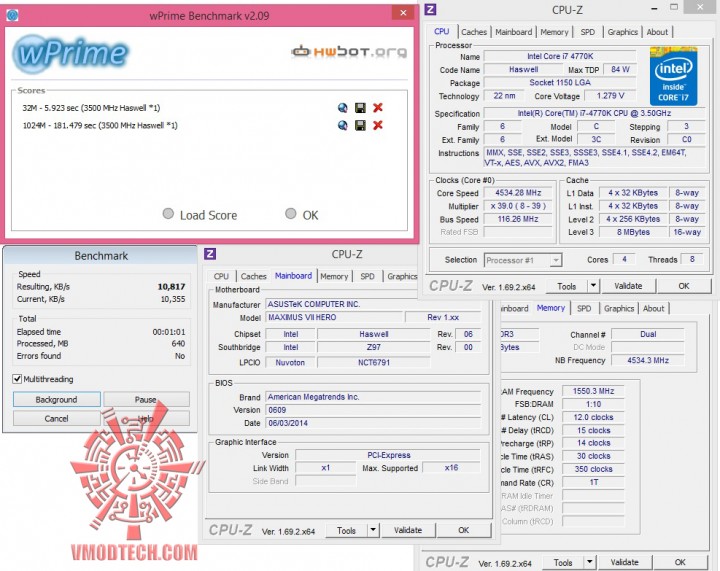Image resolution: width=720 pixels, height=571 pixels.
Task: Click Tools button in Mainboard window
Action: point(346,530)
